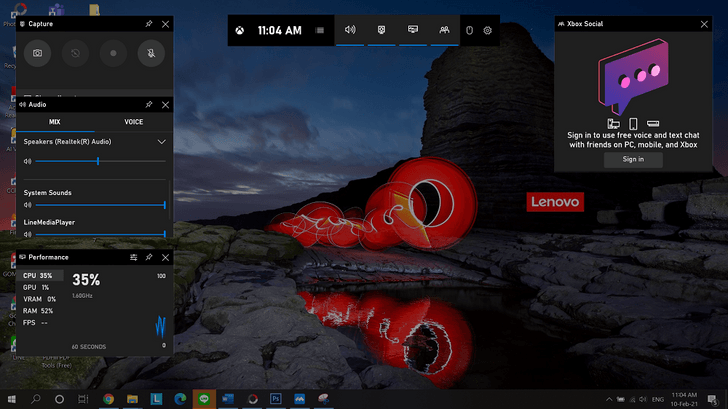Adjust the LineMediaPlayer volume slider

pyautogui.click(x=100, y=234)
